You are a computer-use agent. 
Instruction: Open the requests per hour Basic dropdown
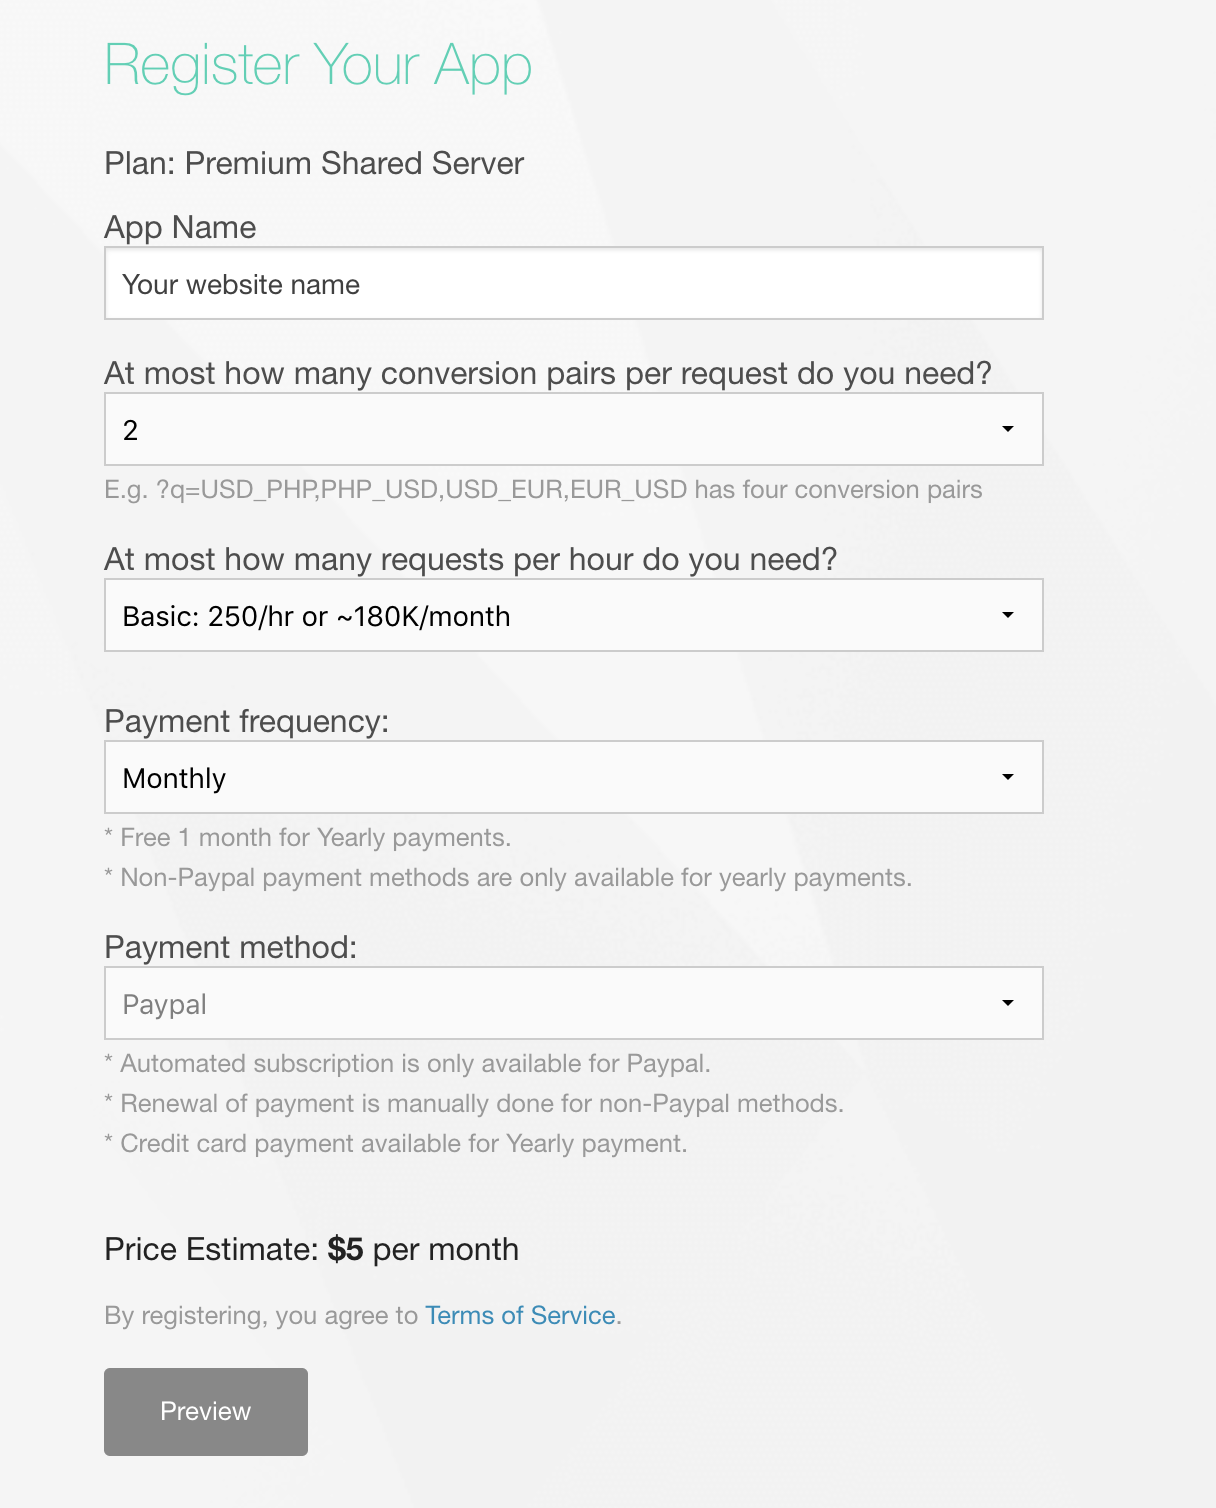[574, 615]
